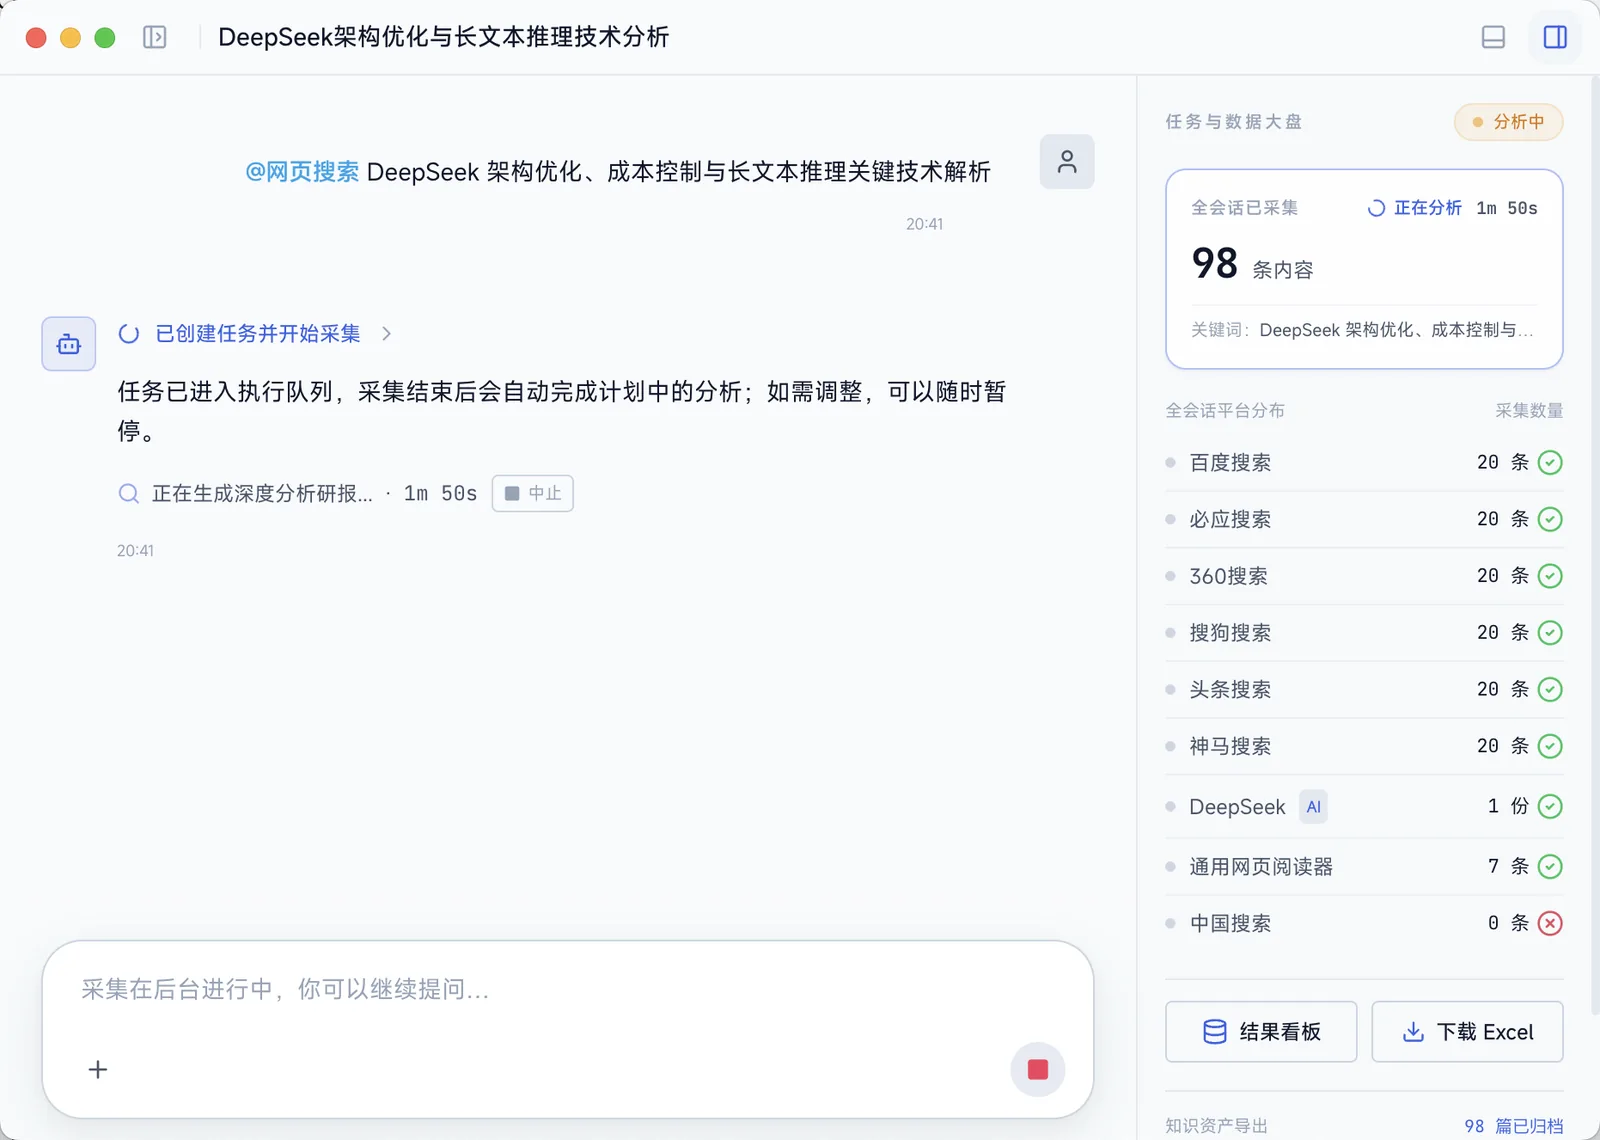Select the 头条搜索 platform row

[1364, 689]
